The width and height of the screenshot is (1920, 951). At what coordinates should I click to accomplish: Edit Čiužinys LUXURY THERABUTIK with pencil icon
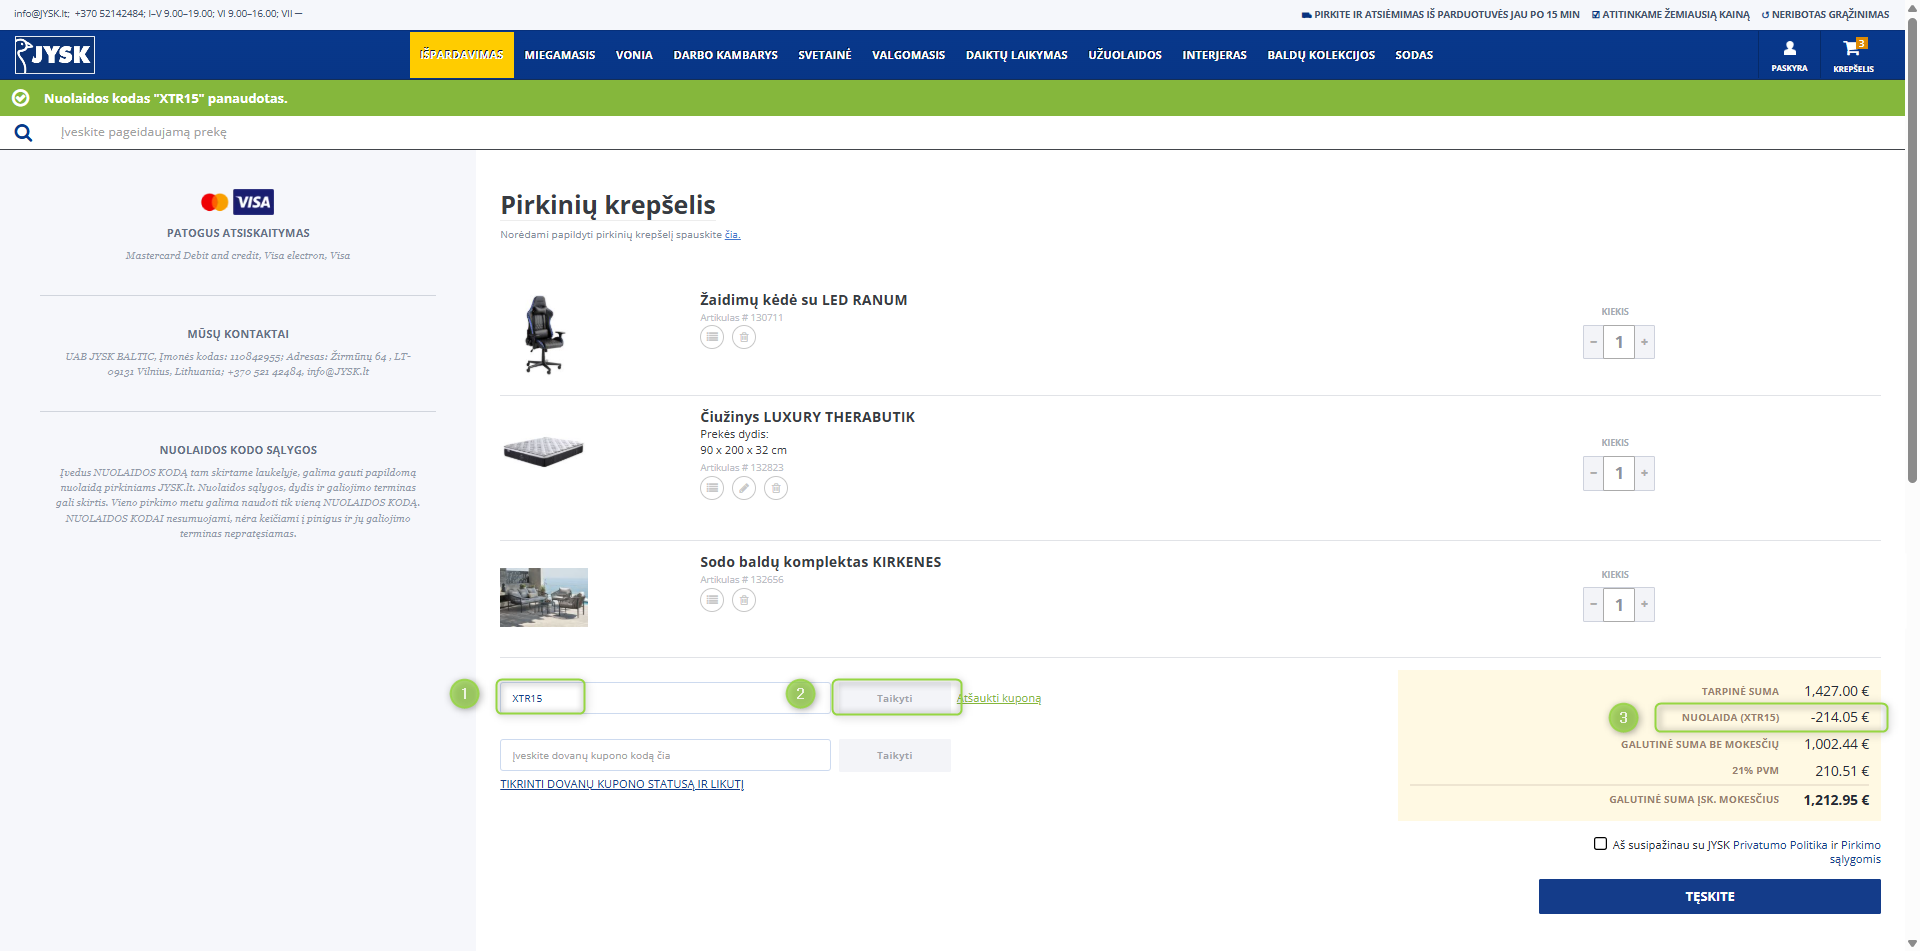[x=744, y=488]
